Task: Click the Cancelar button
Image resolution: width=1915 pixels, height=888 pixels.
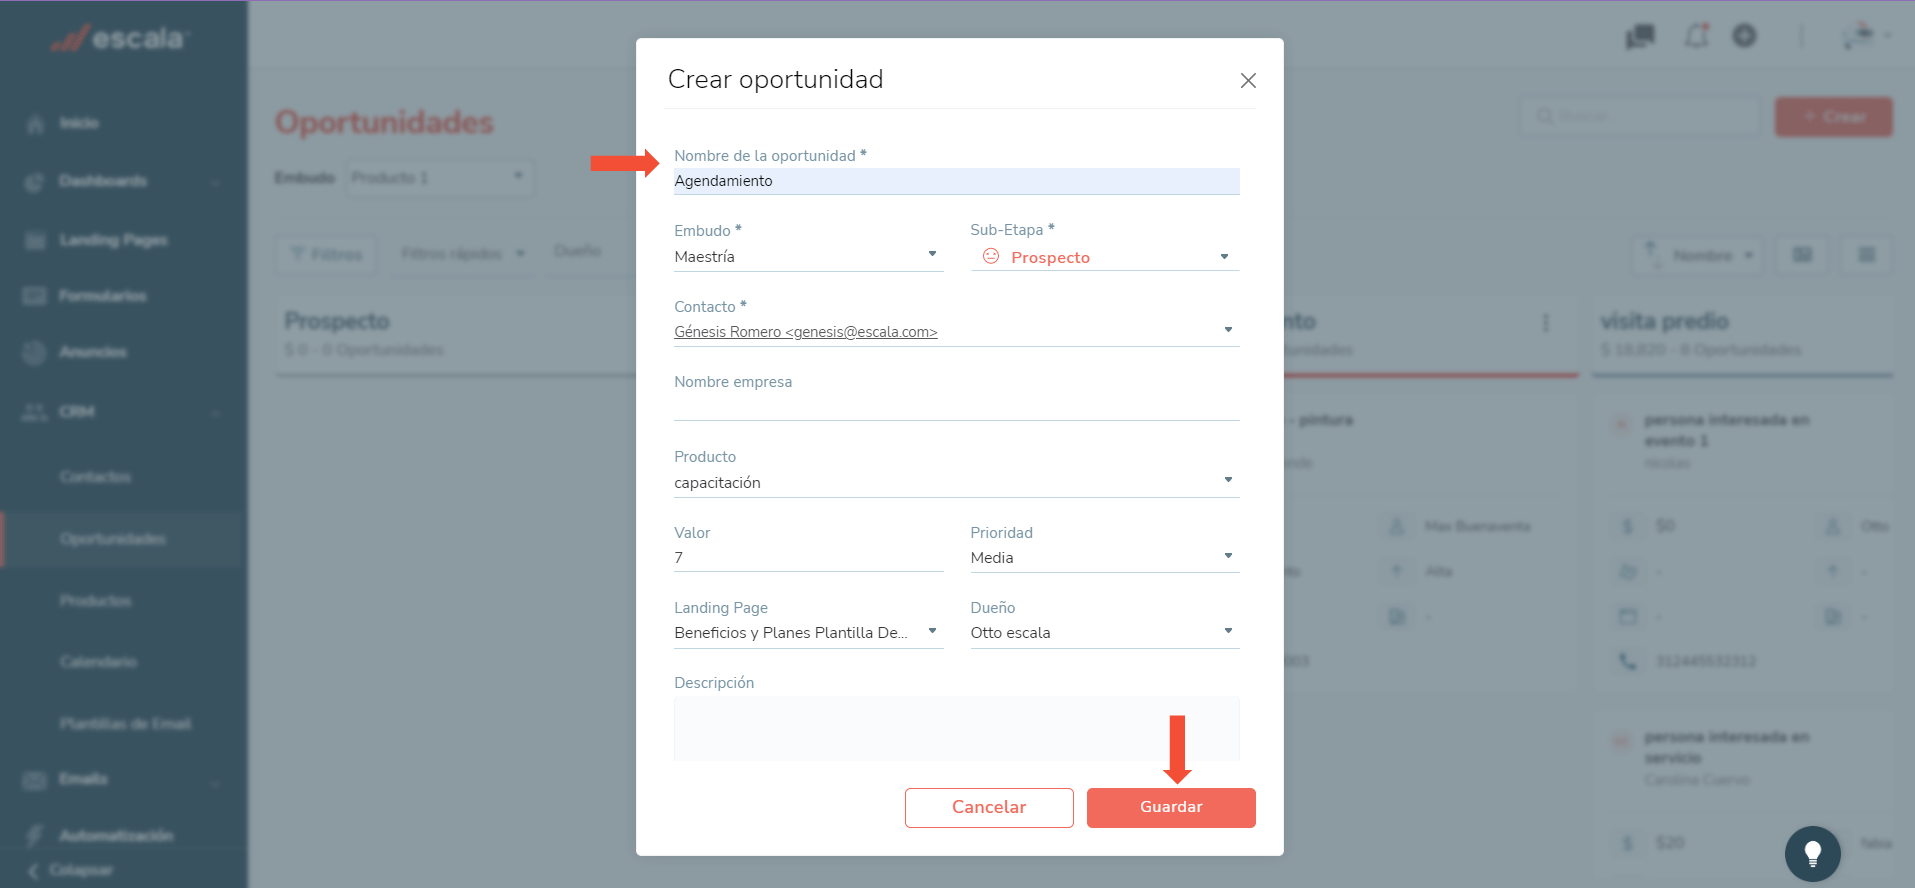Action: click(x=989, y=807)
